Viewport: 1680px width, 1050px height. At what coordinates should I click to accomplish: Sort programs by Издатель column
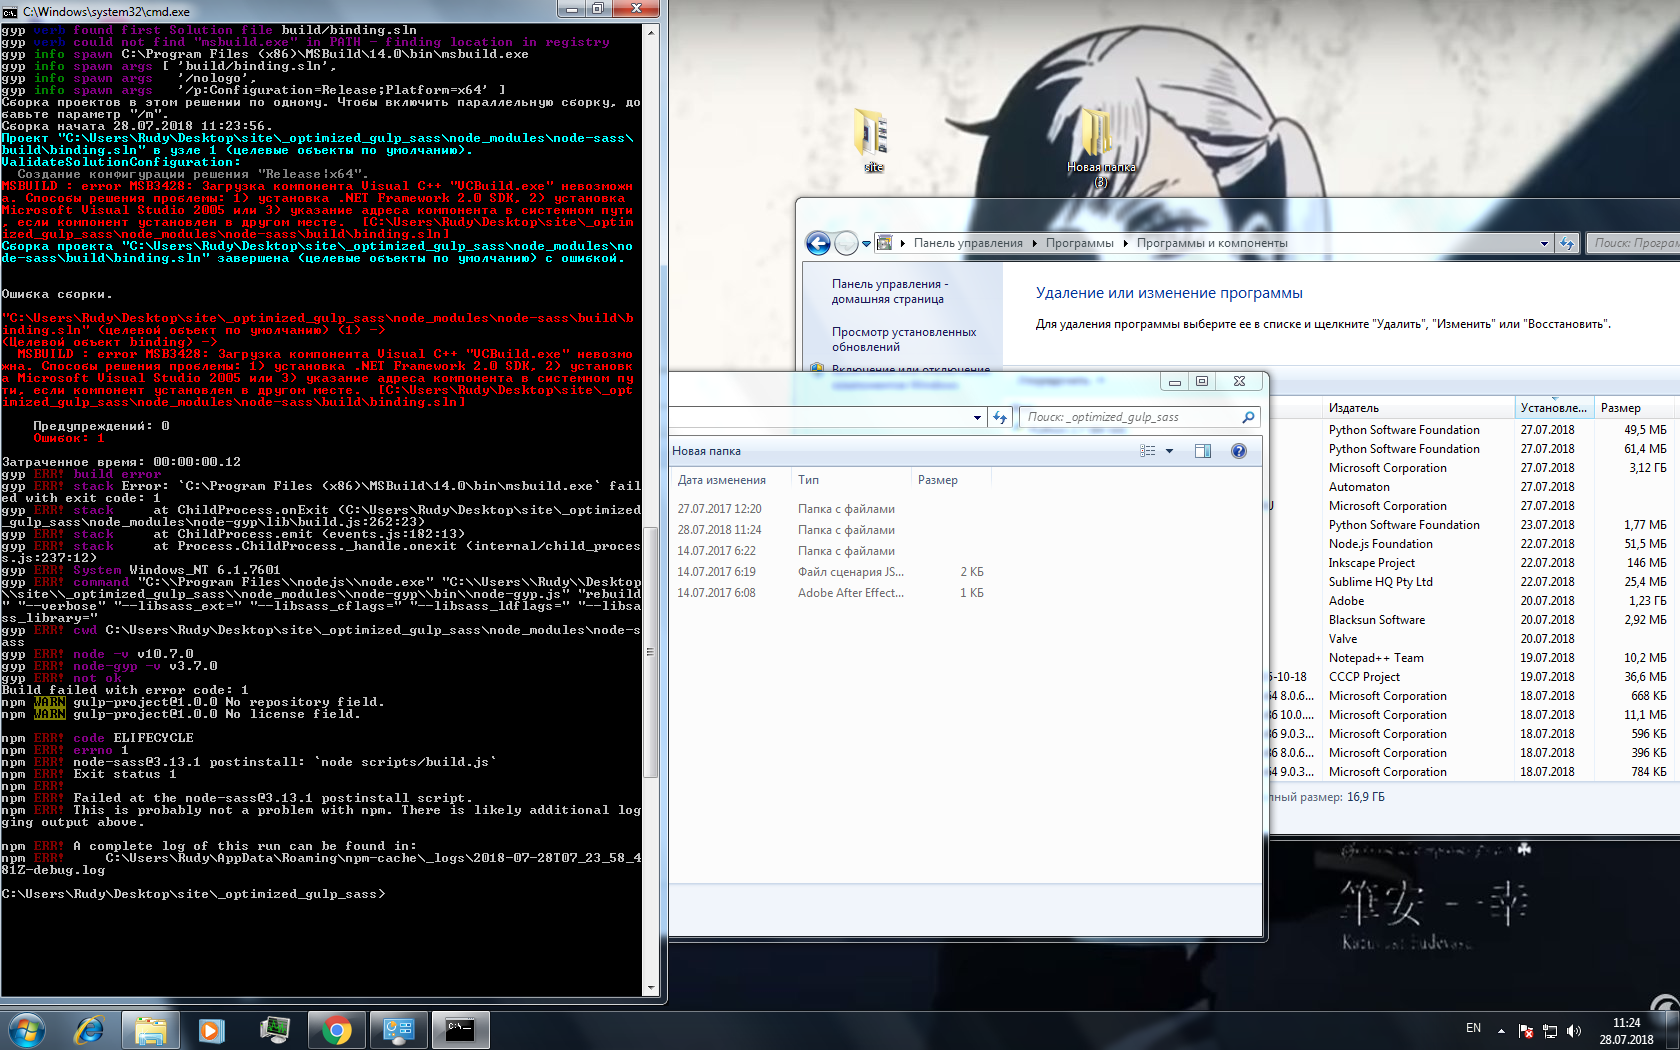[1418, 408]
